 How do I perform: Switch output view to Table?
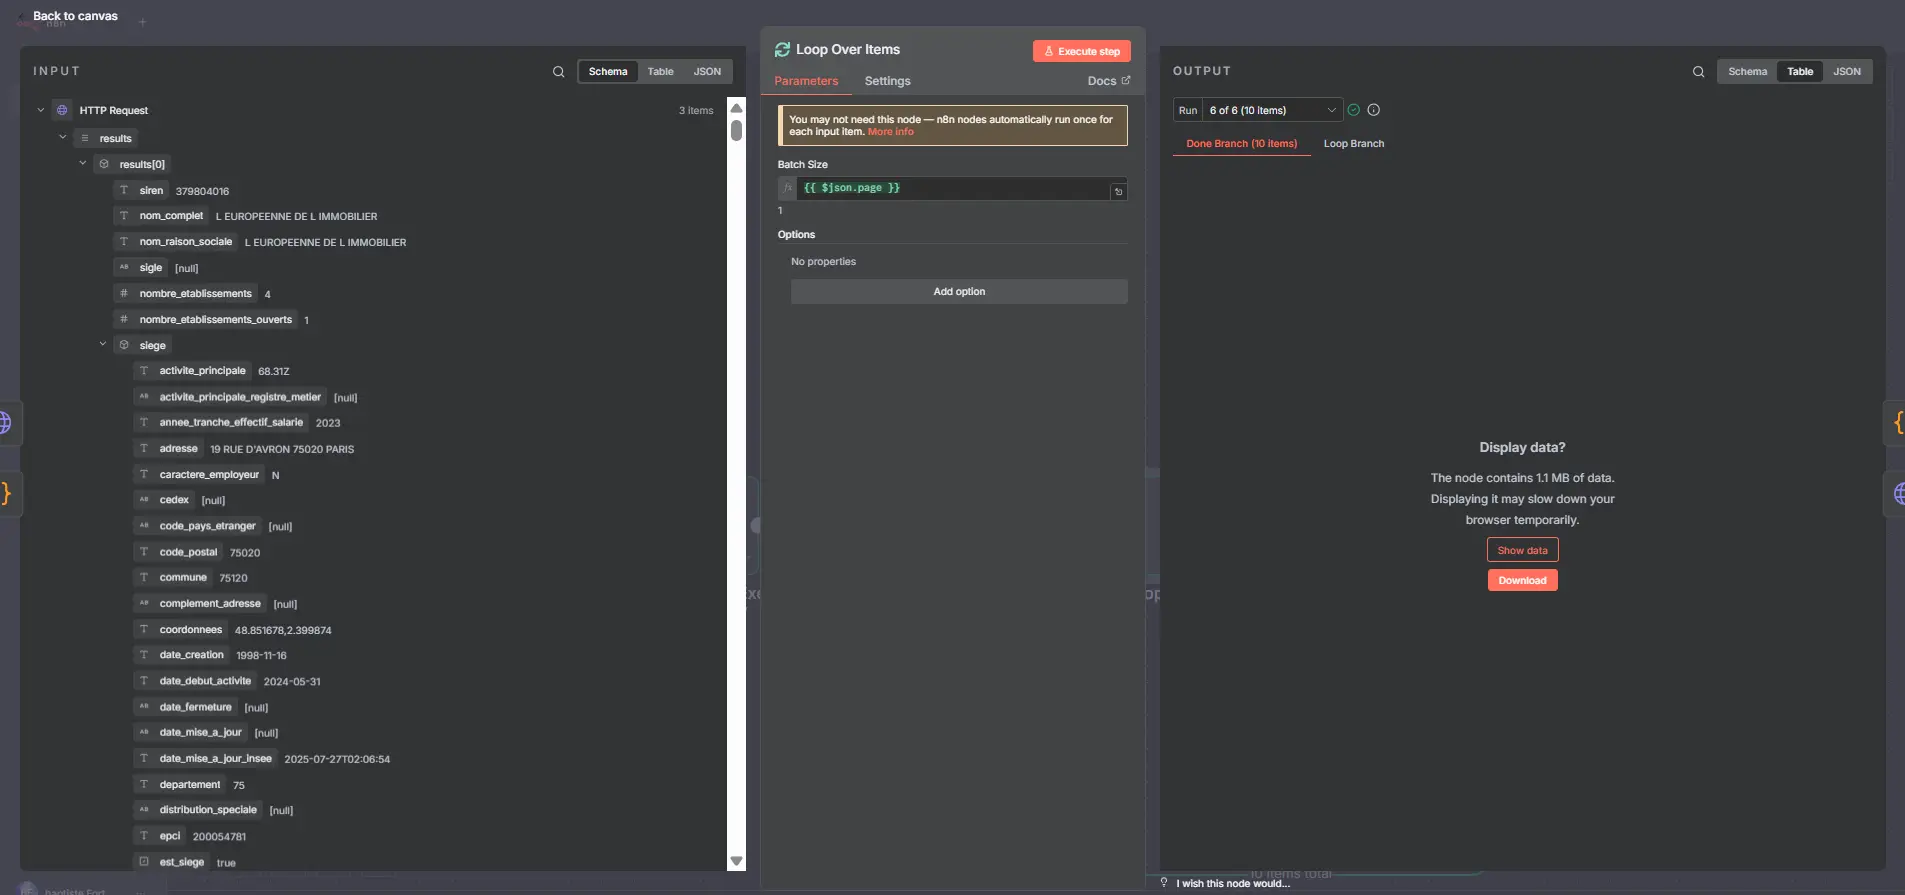(x=1800, y=72)
